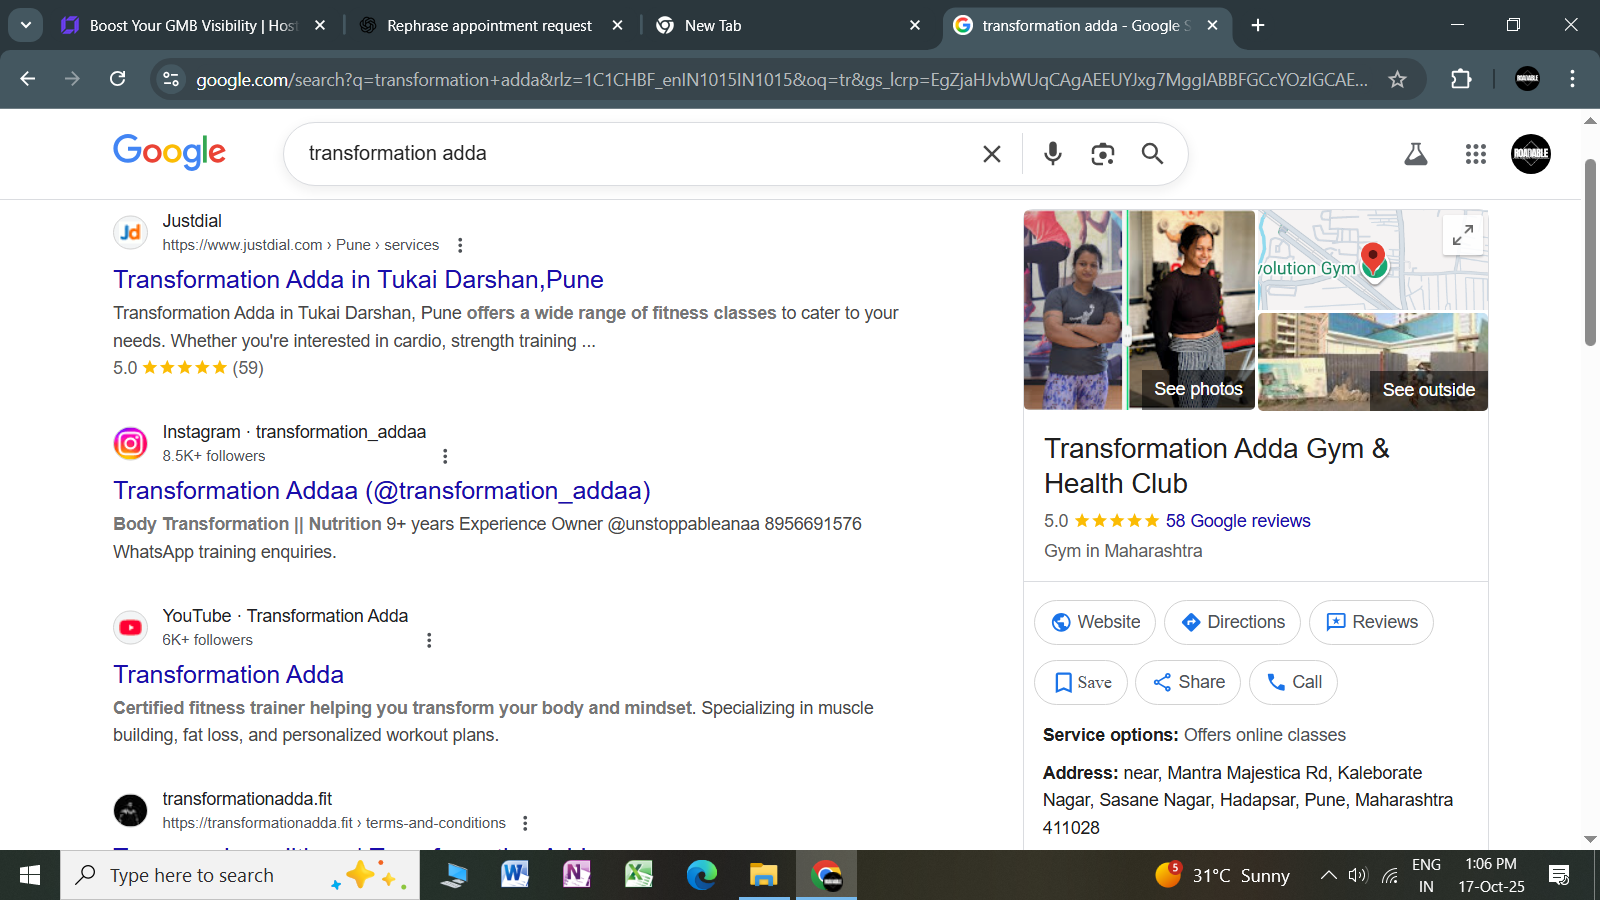Go forward in browser history

point(72,79)
